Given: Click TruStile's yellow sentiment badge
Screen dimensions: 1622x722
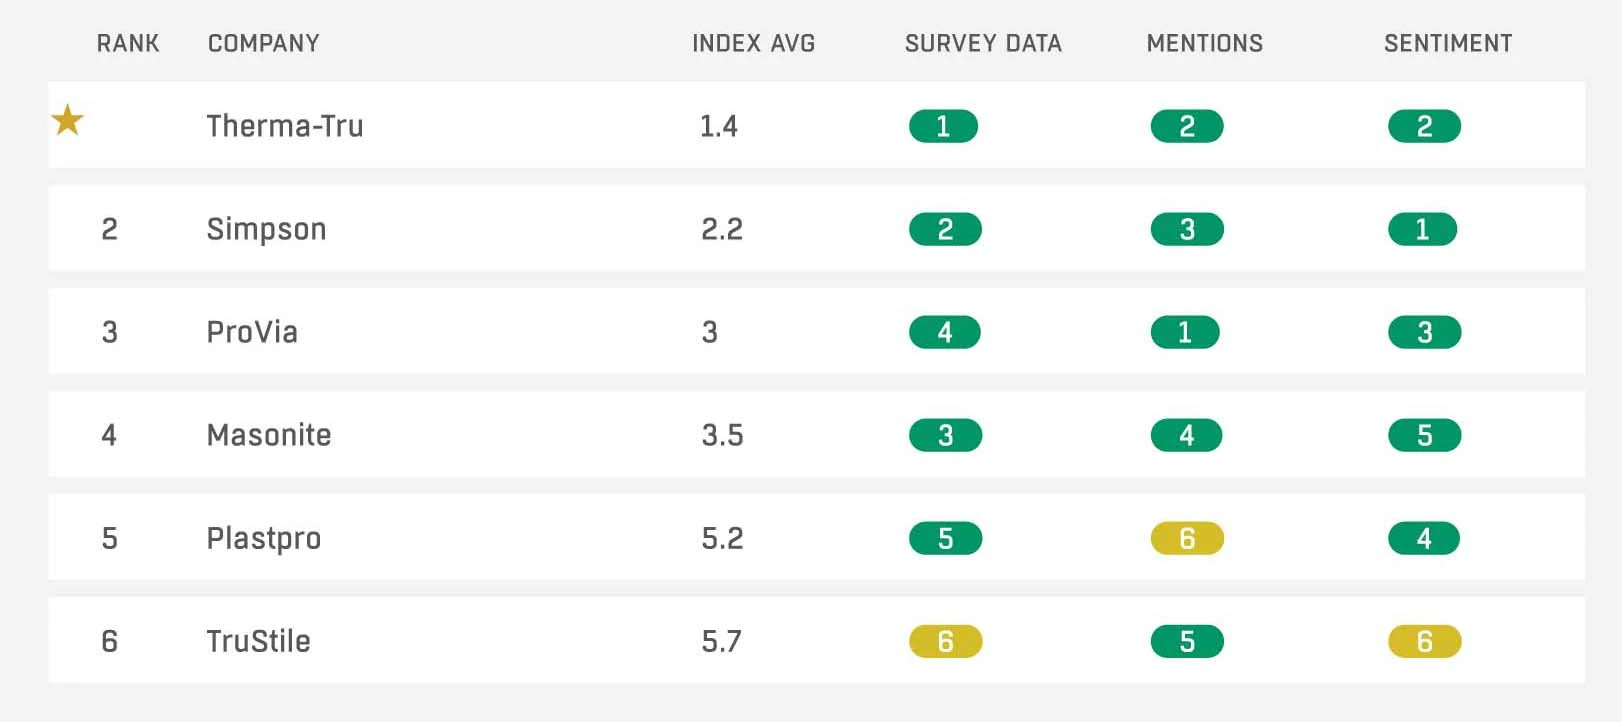Looking at the screenshot, I should pyautogui.click(x=1424, y=641).
